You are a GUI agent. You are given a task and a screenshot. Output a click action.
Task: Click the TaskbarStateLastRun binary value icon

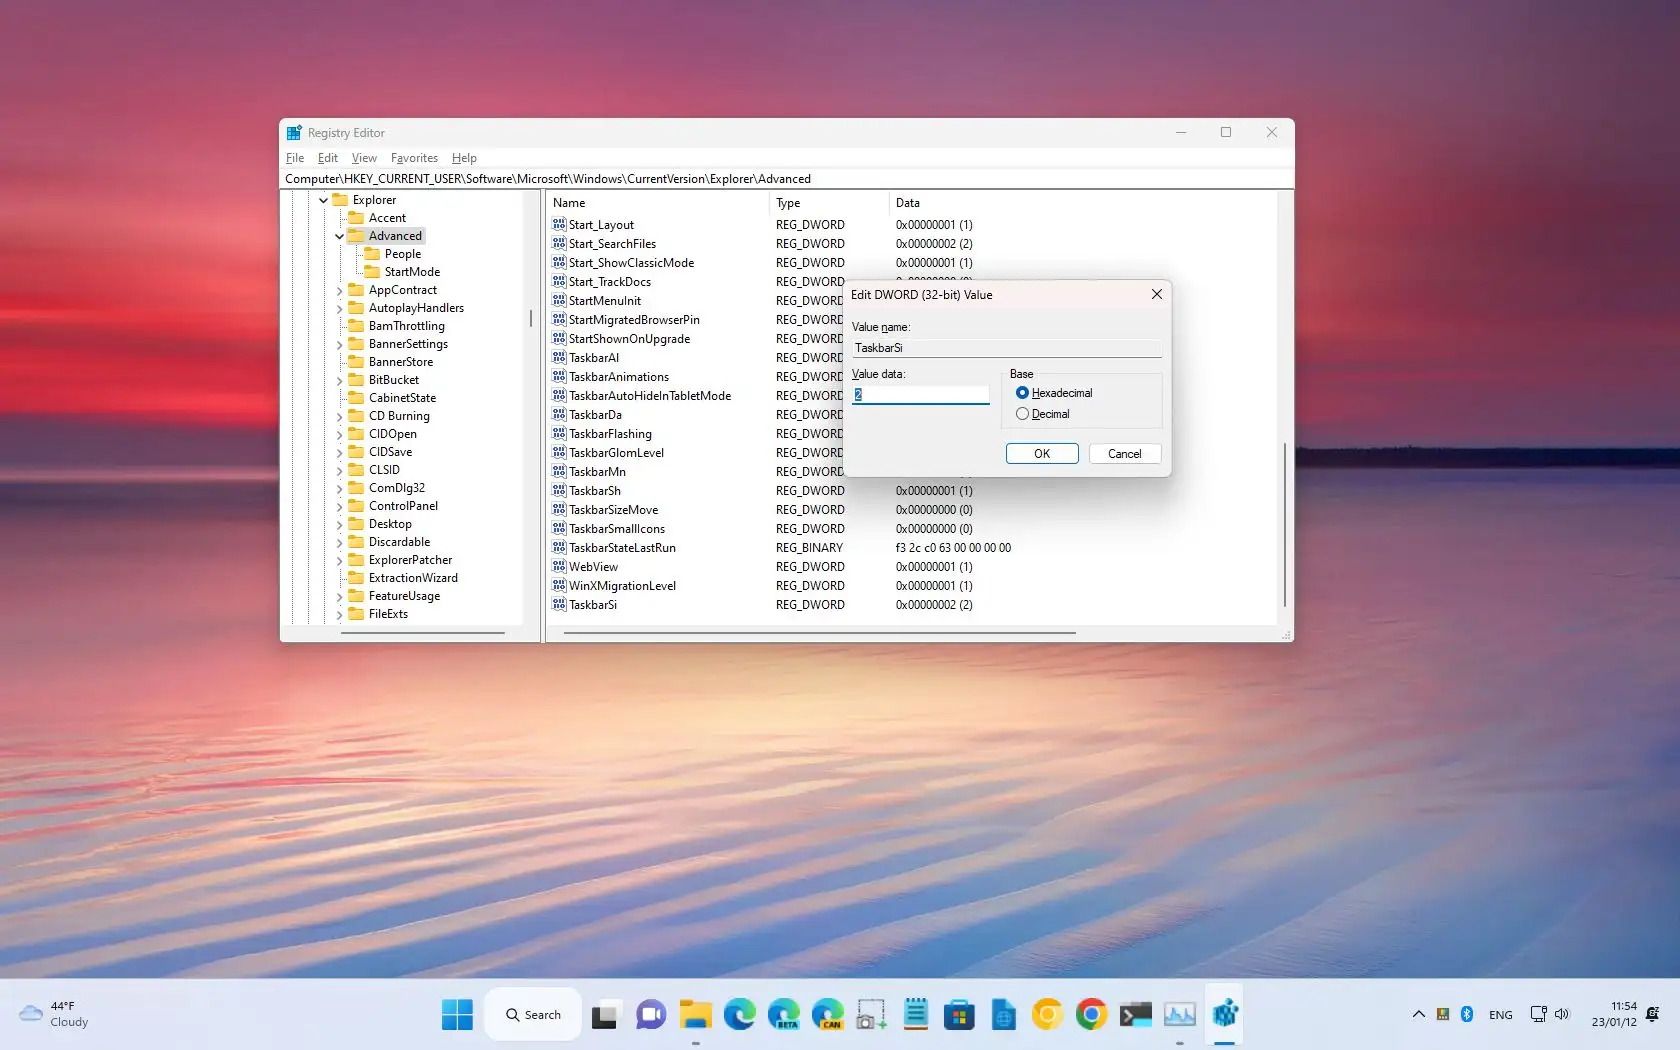559,548
